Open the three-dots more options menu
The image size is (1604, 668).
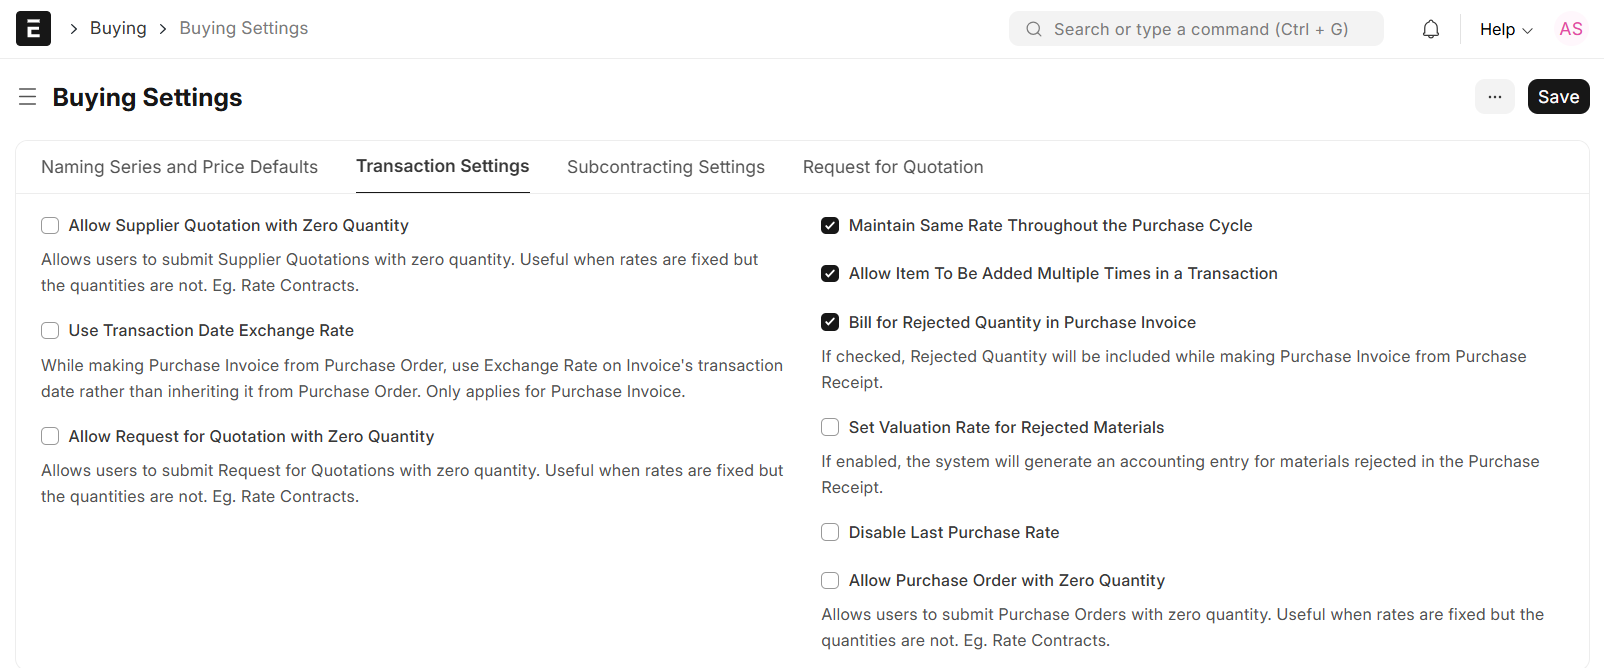(x=1494, y=97)
